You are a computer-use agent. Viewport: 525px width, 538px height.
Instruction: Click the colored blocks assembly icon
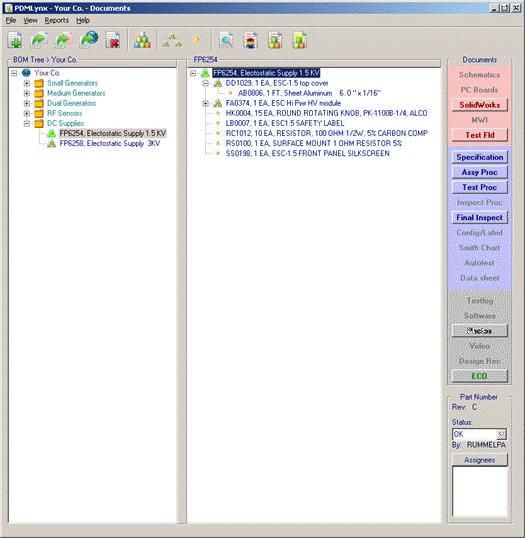(142, 40)
